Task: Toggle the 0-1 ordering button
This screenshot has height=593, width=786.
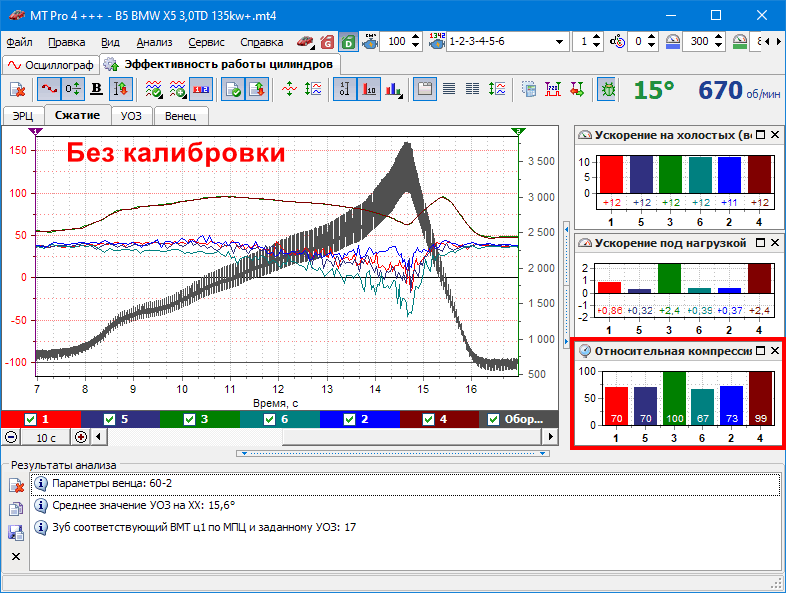Action: (345, 90)
